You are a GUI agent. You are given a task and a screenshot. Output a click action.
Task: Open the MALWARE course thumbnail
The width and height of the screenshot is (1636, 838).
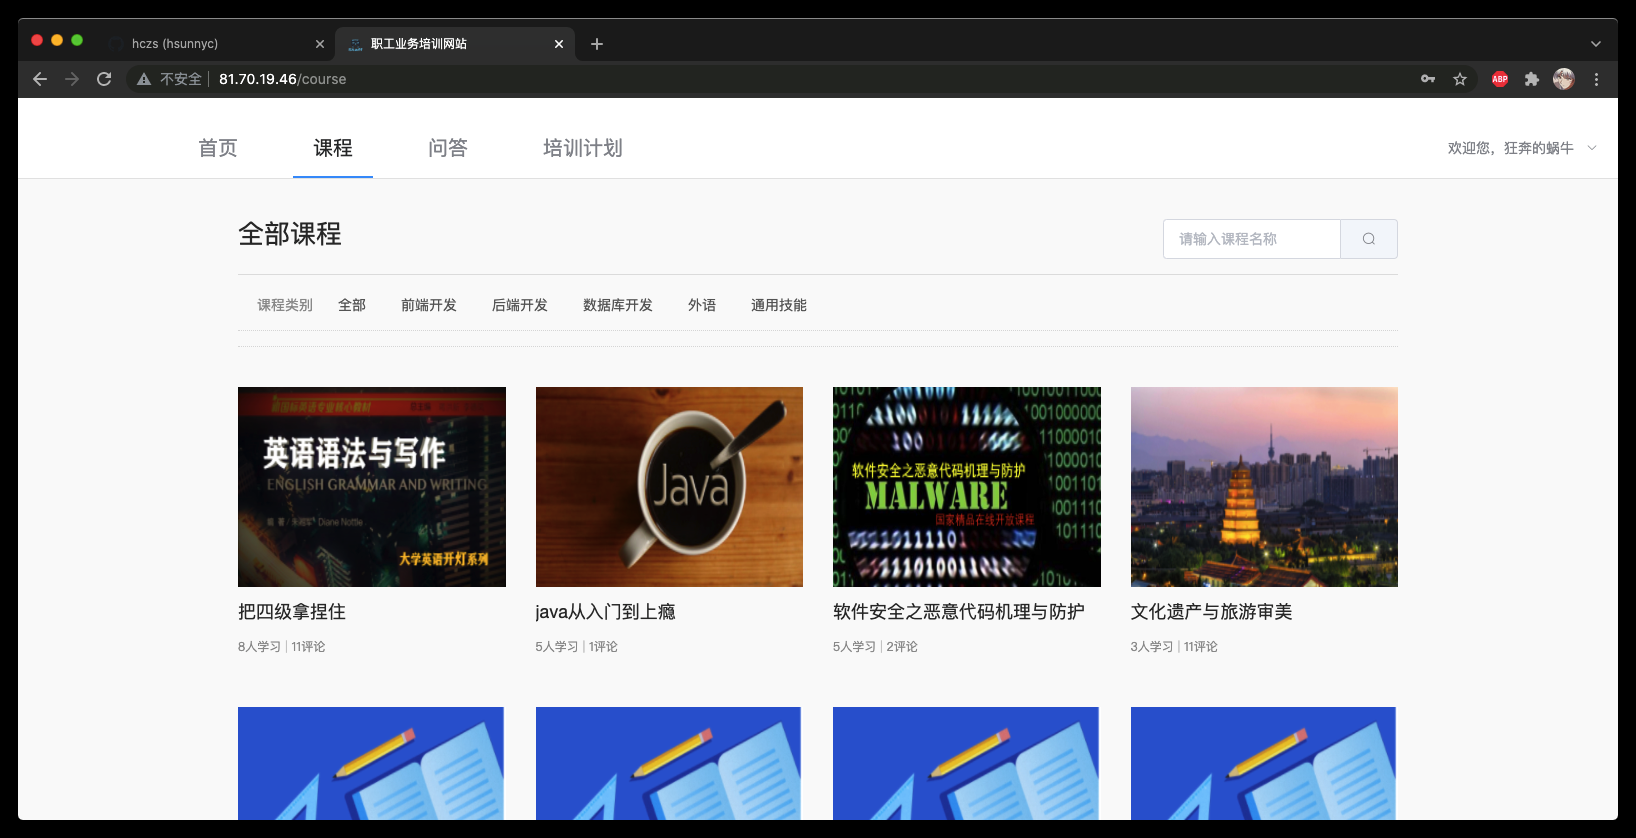point(967,487)
